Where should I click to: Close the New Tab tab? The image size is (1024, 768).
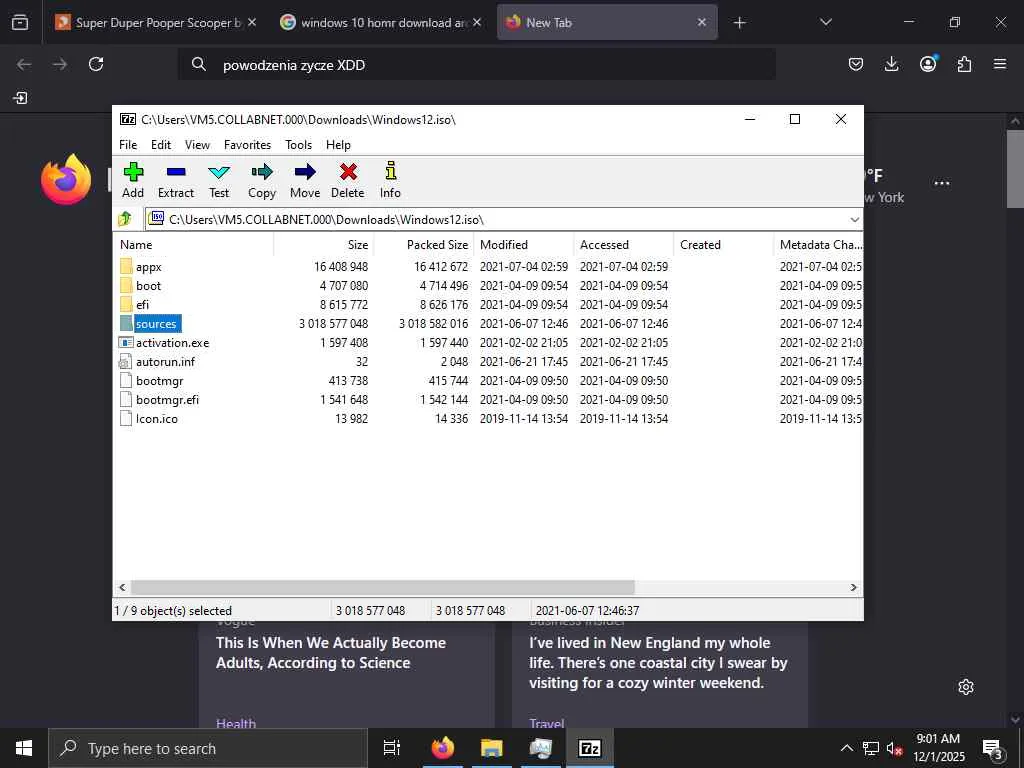(702, 22)
